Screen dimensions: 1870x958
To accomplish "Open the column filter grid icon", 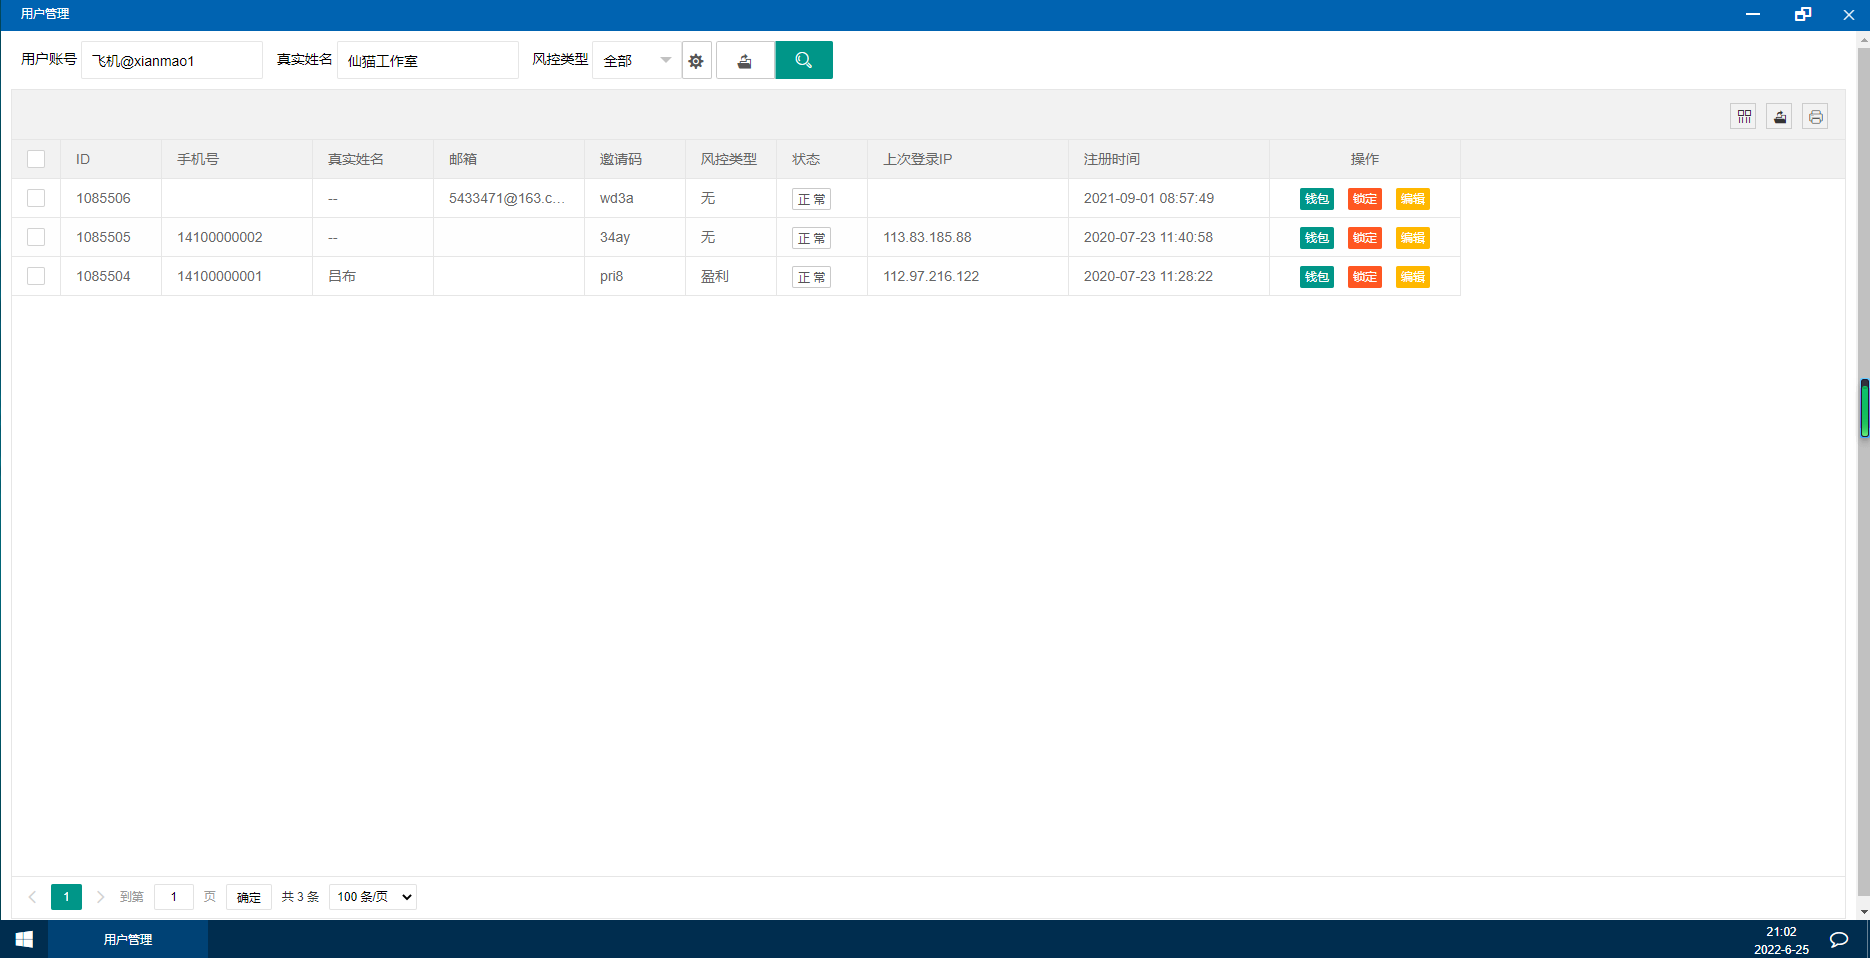I will point(1743,116).
